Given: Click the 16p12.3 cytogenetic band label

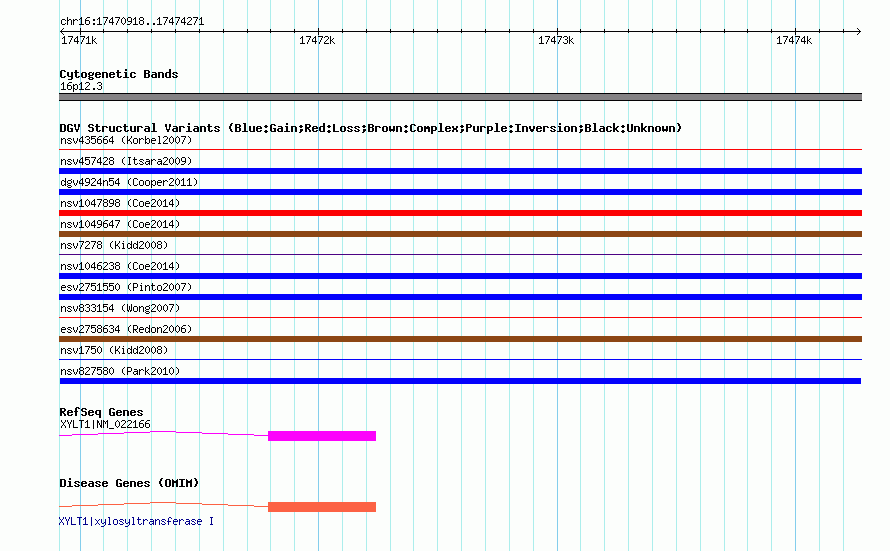Looking at the screenshot, I should click(x=81, y=86).
